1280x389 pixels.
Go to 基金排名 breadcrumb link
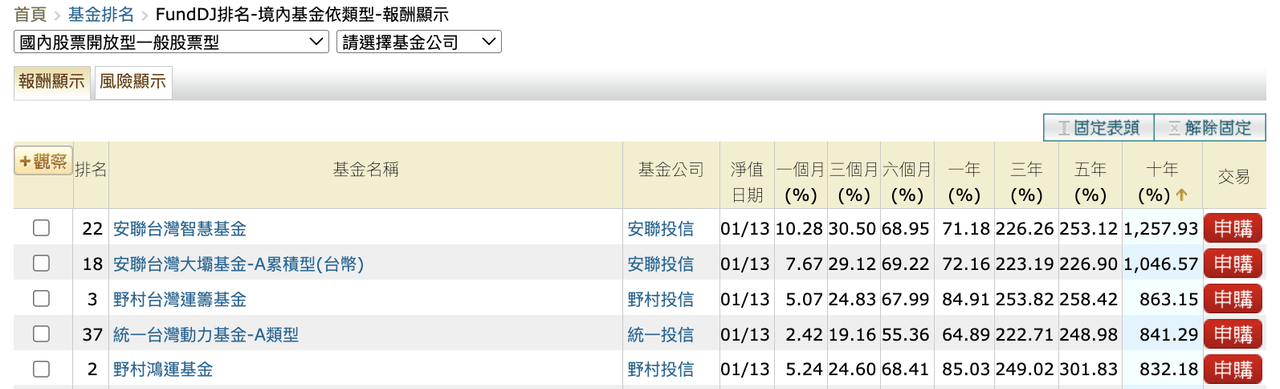[101, 16]
